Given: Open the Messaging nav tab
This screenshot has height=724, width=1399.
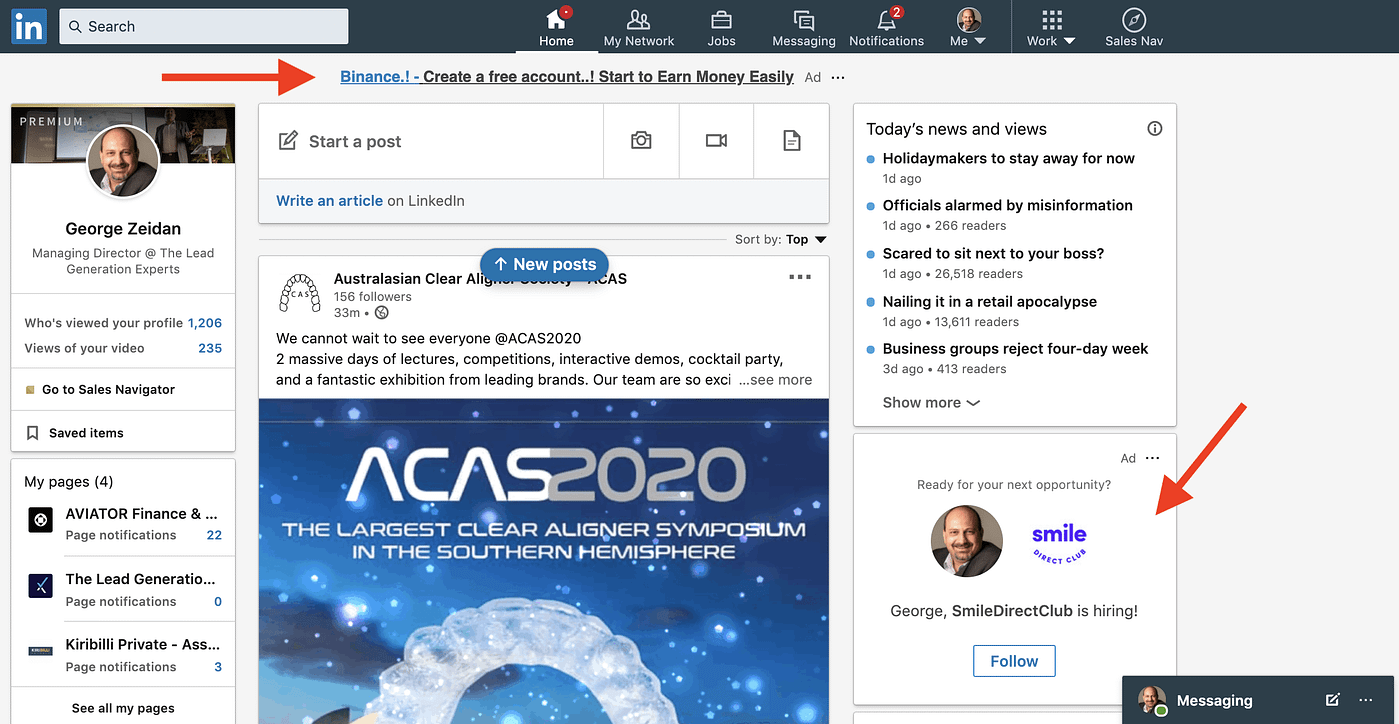Looking at the screenshot, I should [x=803, y=27].
